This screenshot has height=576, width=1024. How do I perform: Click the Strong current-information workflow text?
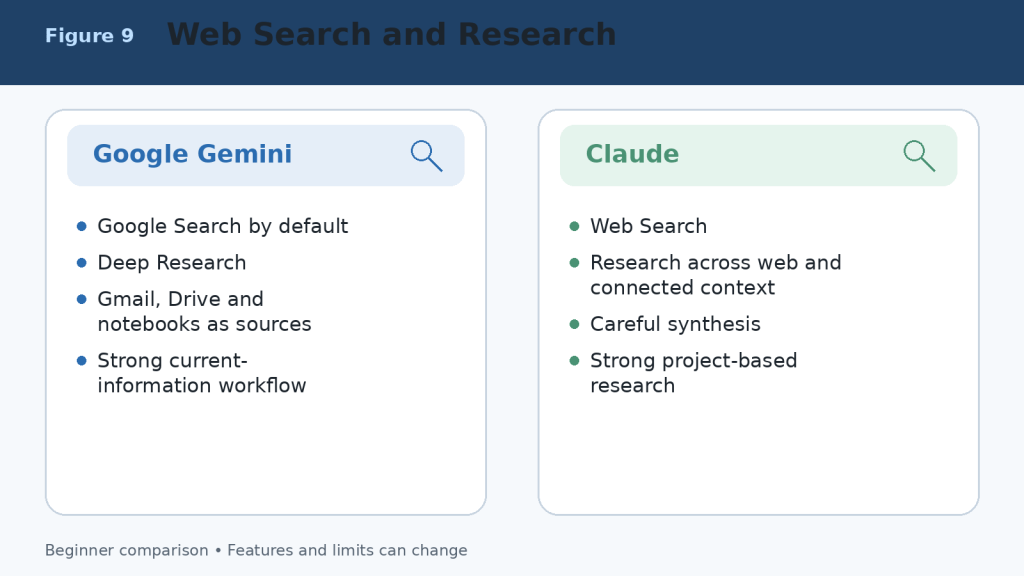pyautogui.click(x=202, y=373)
